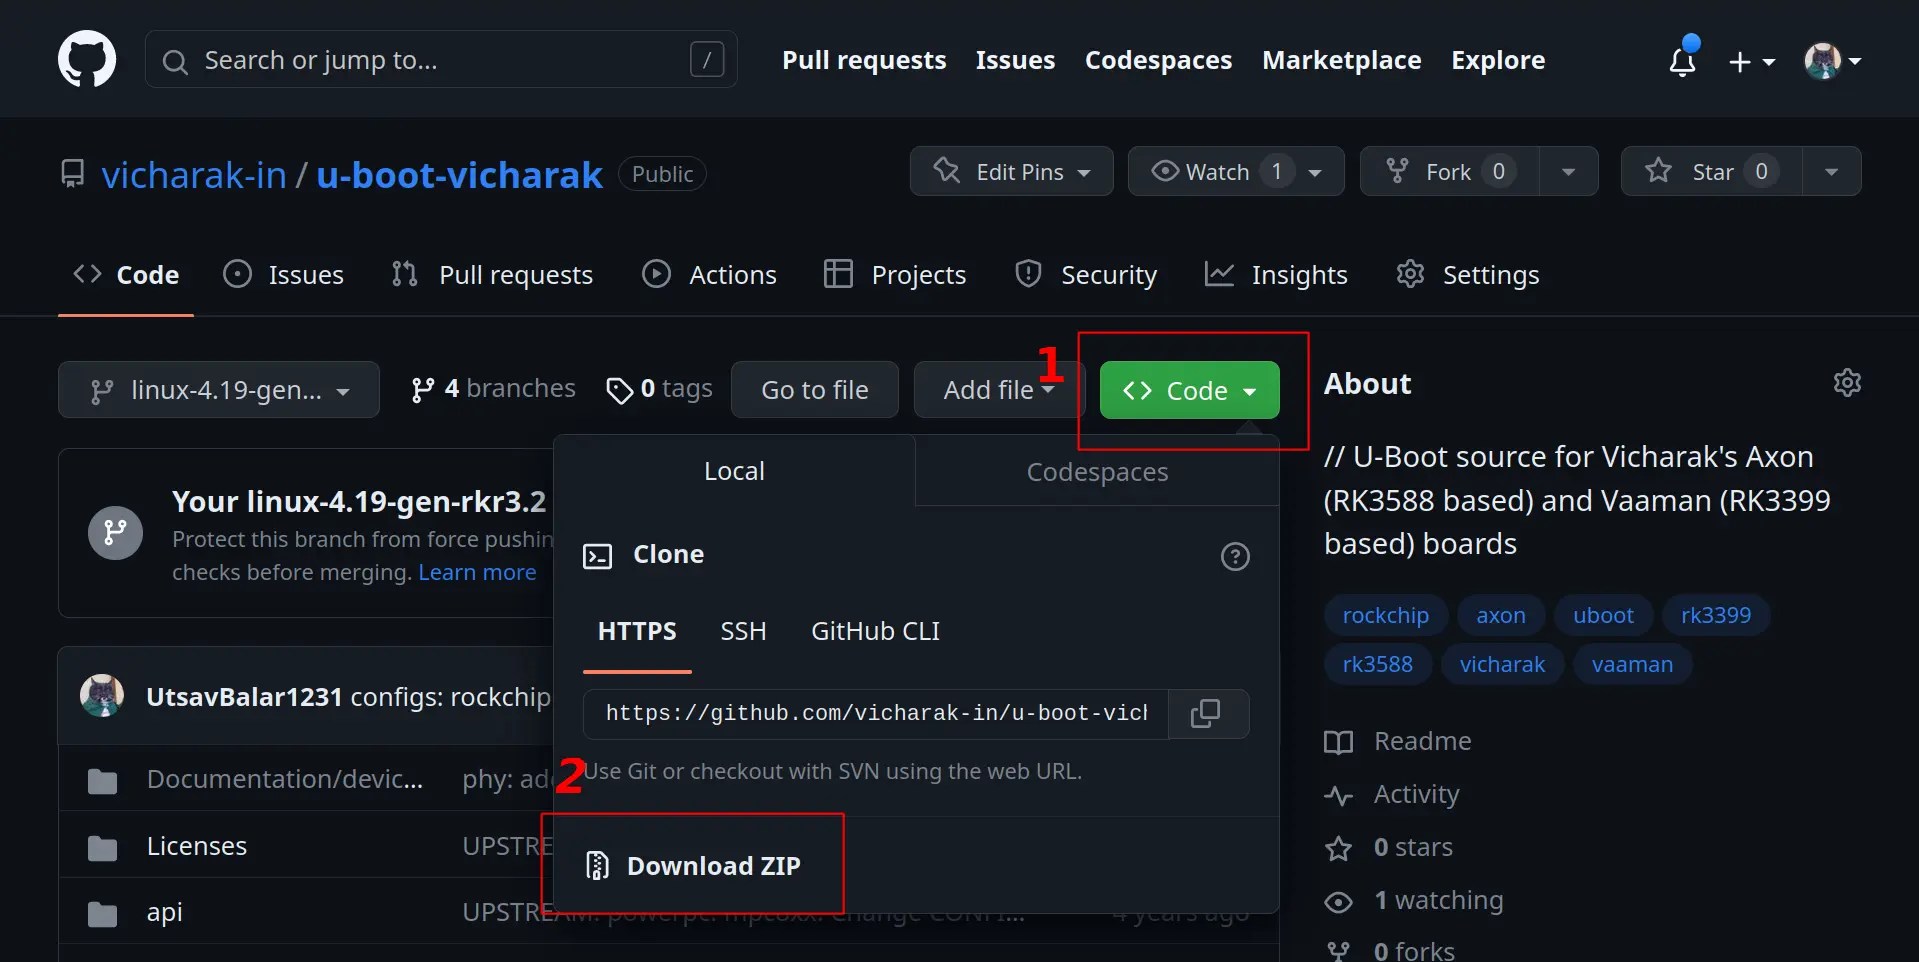The image size is (1919, 962).
Task: Open the rockchip topic tag
Action: pyautogui.click(x=1385, y=615)
